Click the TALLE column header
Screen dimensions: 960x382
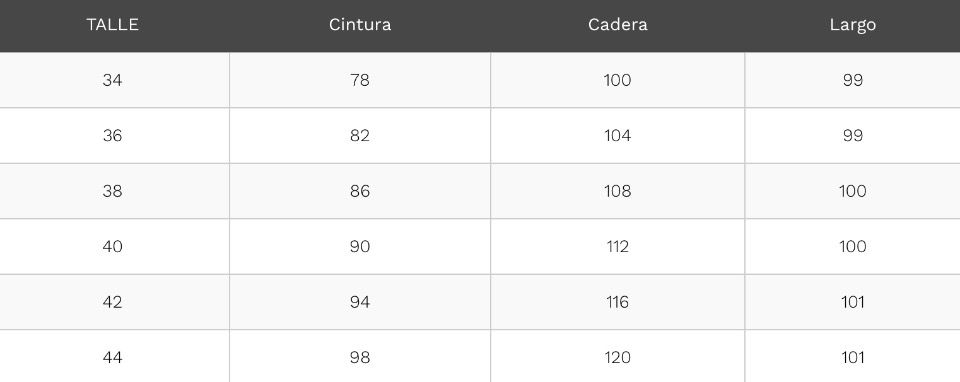coord(113,25)
